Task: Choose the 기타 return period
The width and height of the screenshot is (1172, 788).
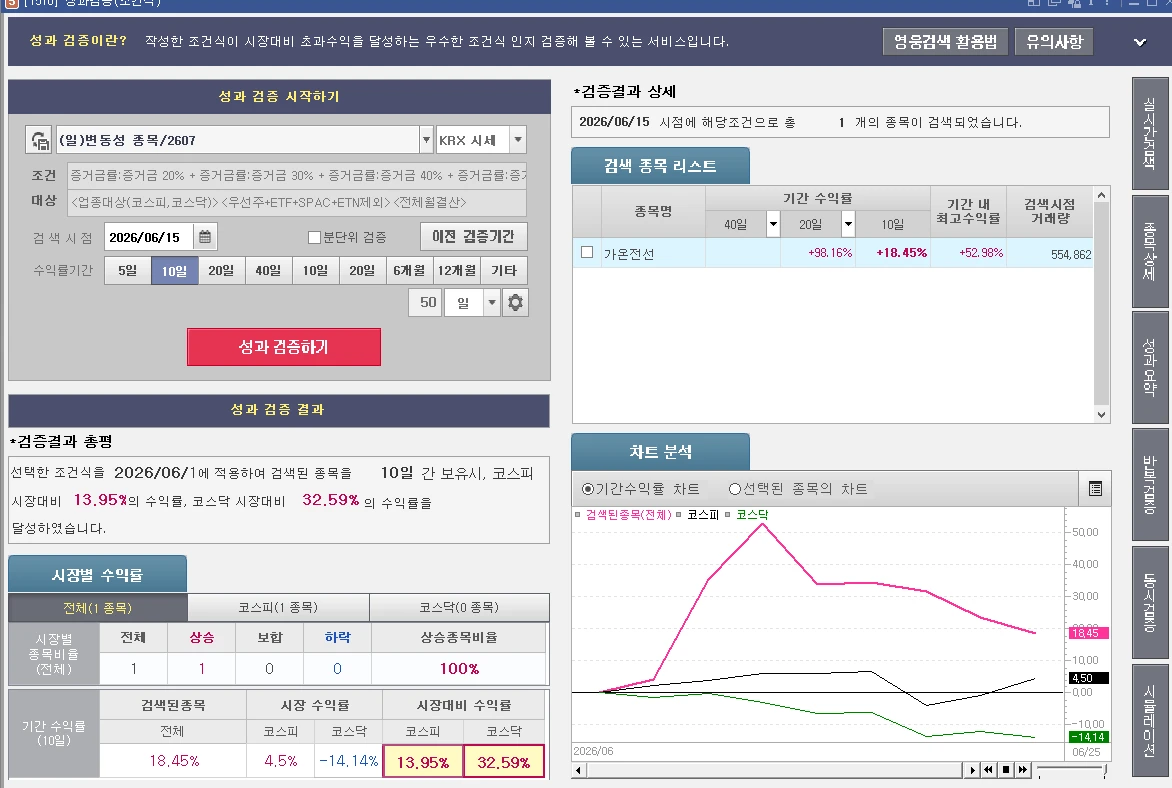Action: pyautogui.click(x=504, y=271)
